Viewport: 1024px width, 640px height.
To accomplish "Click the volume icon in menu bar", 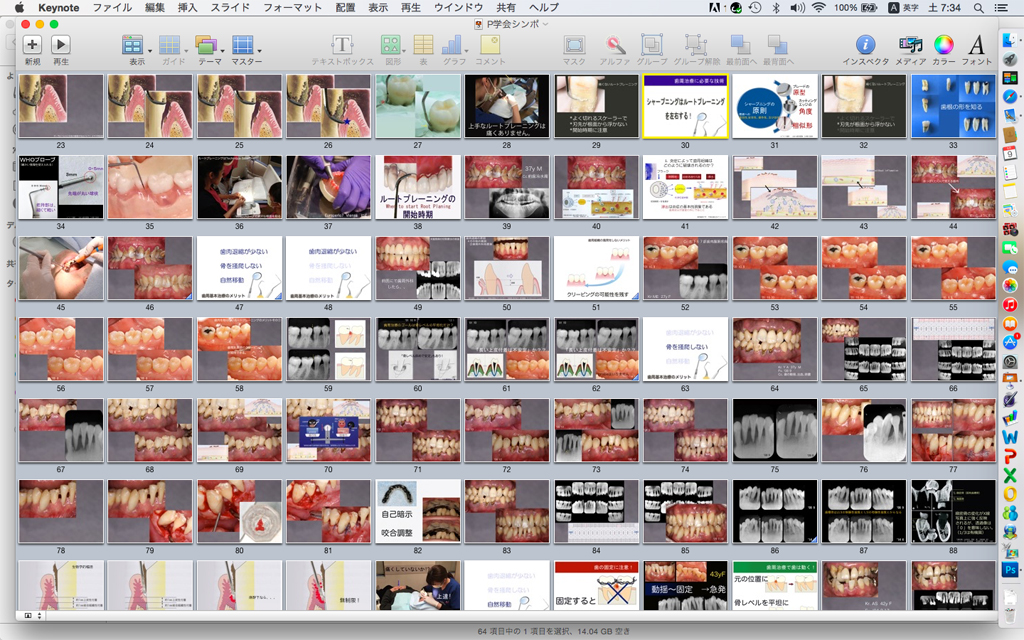I will tap(797, 8).
